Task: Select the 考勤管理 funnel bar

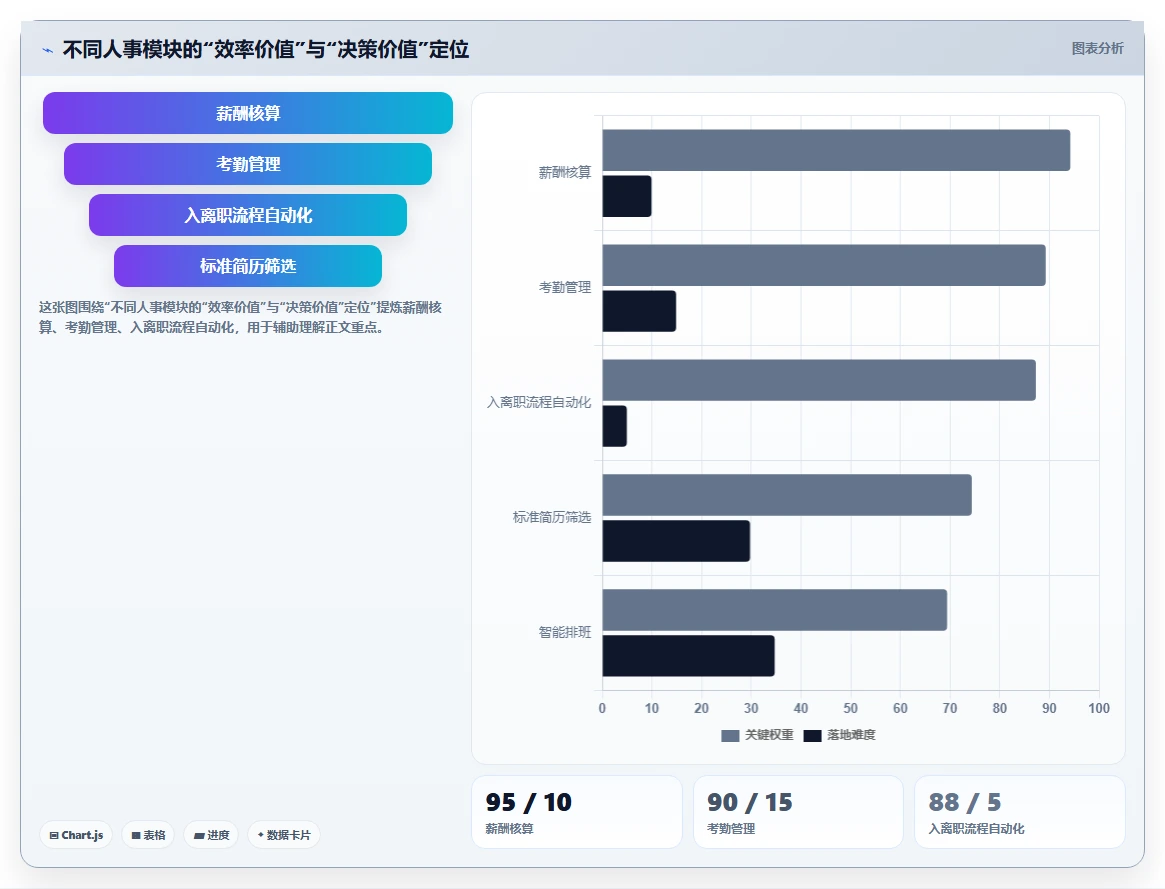Action: point(247,164)
